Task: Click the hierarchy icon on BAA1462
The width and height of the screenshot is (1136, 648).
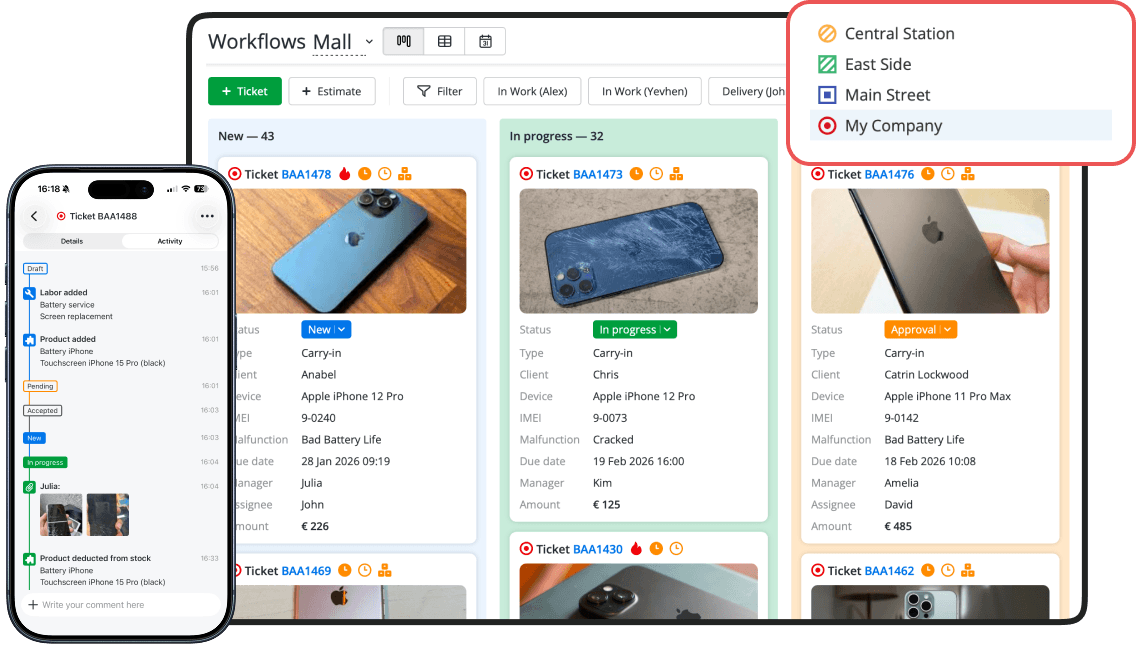Action: pyautogui.click(x=968, y=570)
